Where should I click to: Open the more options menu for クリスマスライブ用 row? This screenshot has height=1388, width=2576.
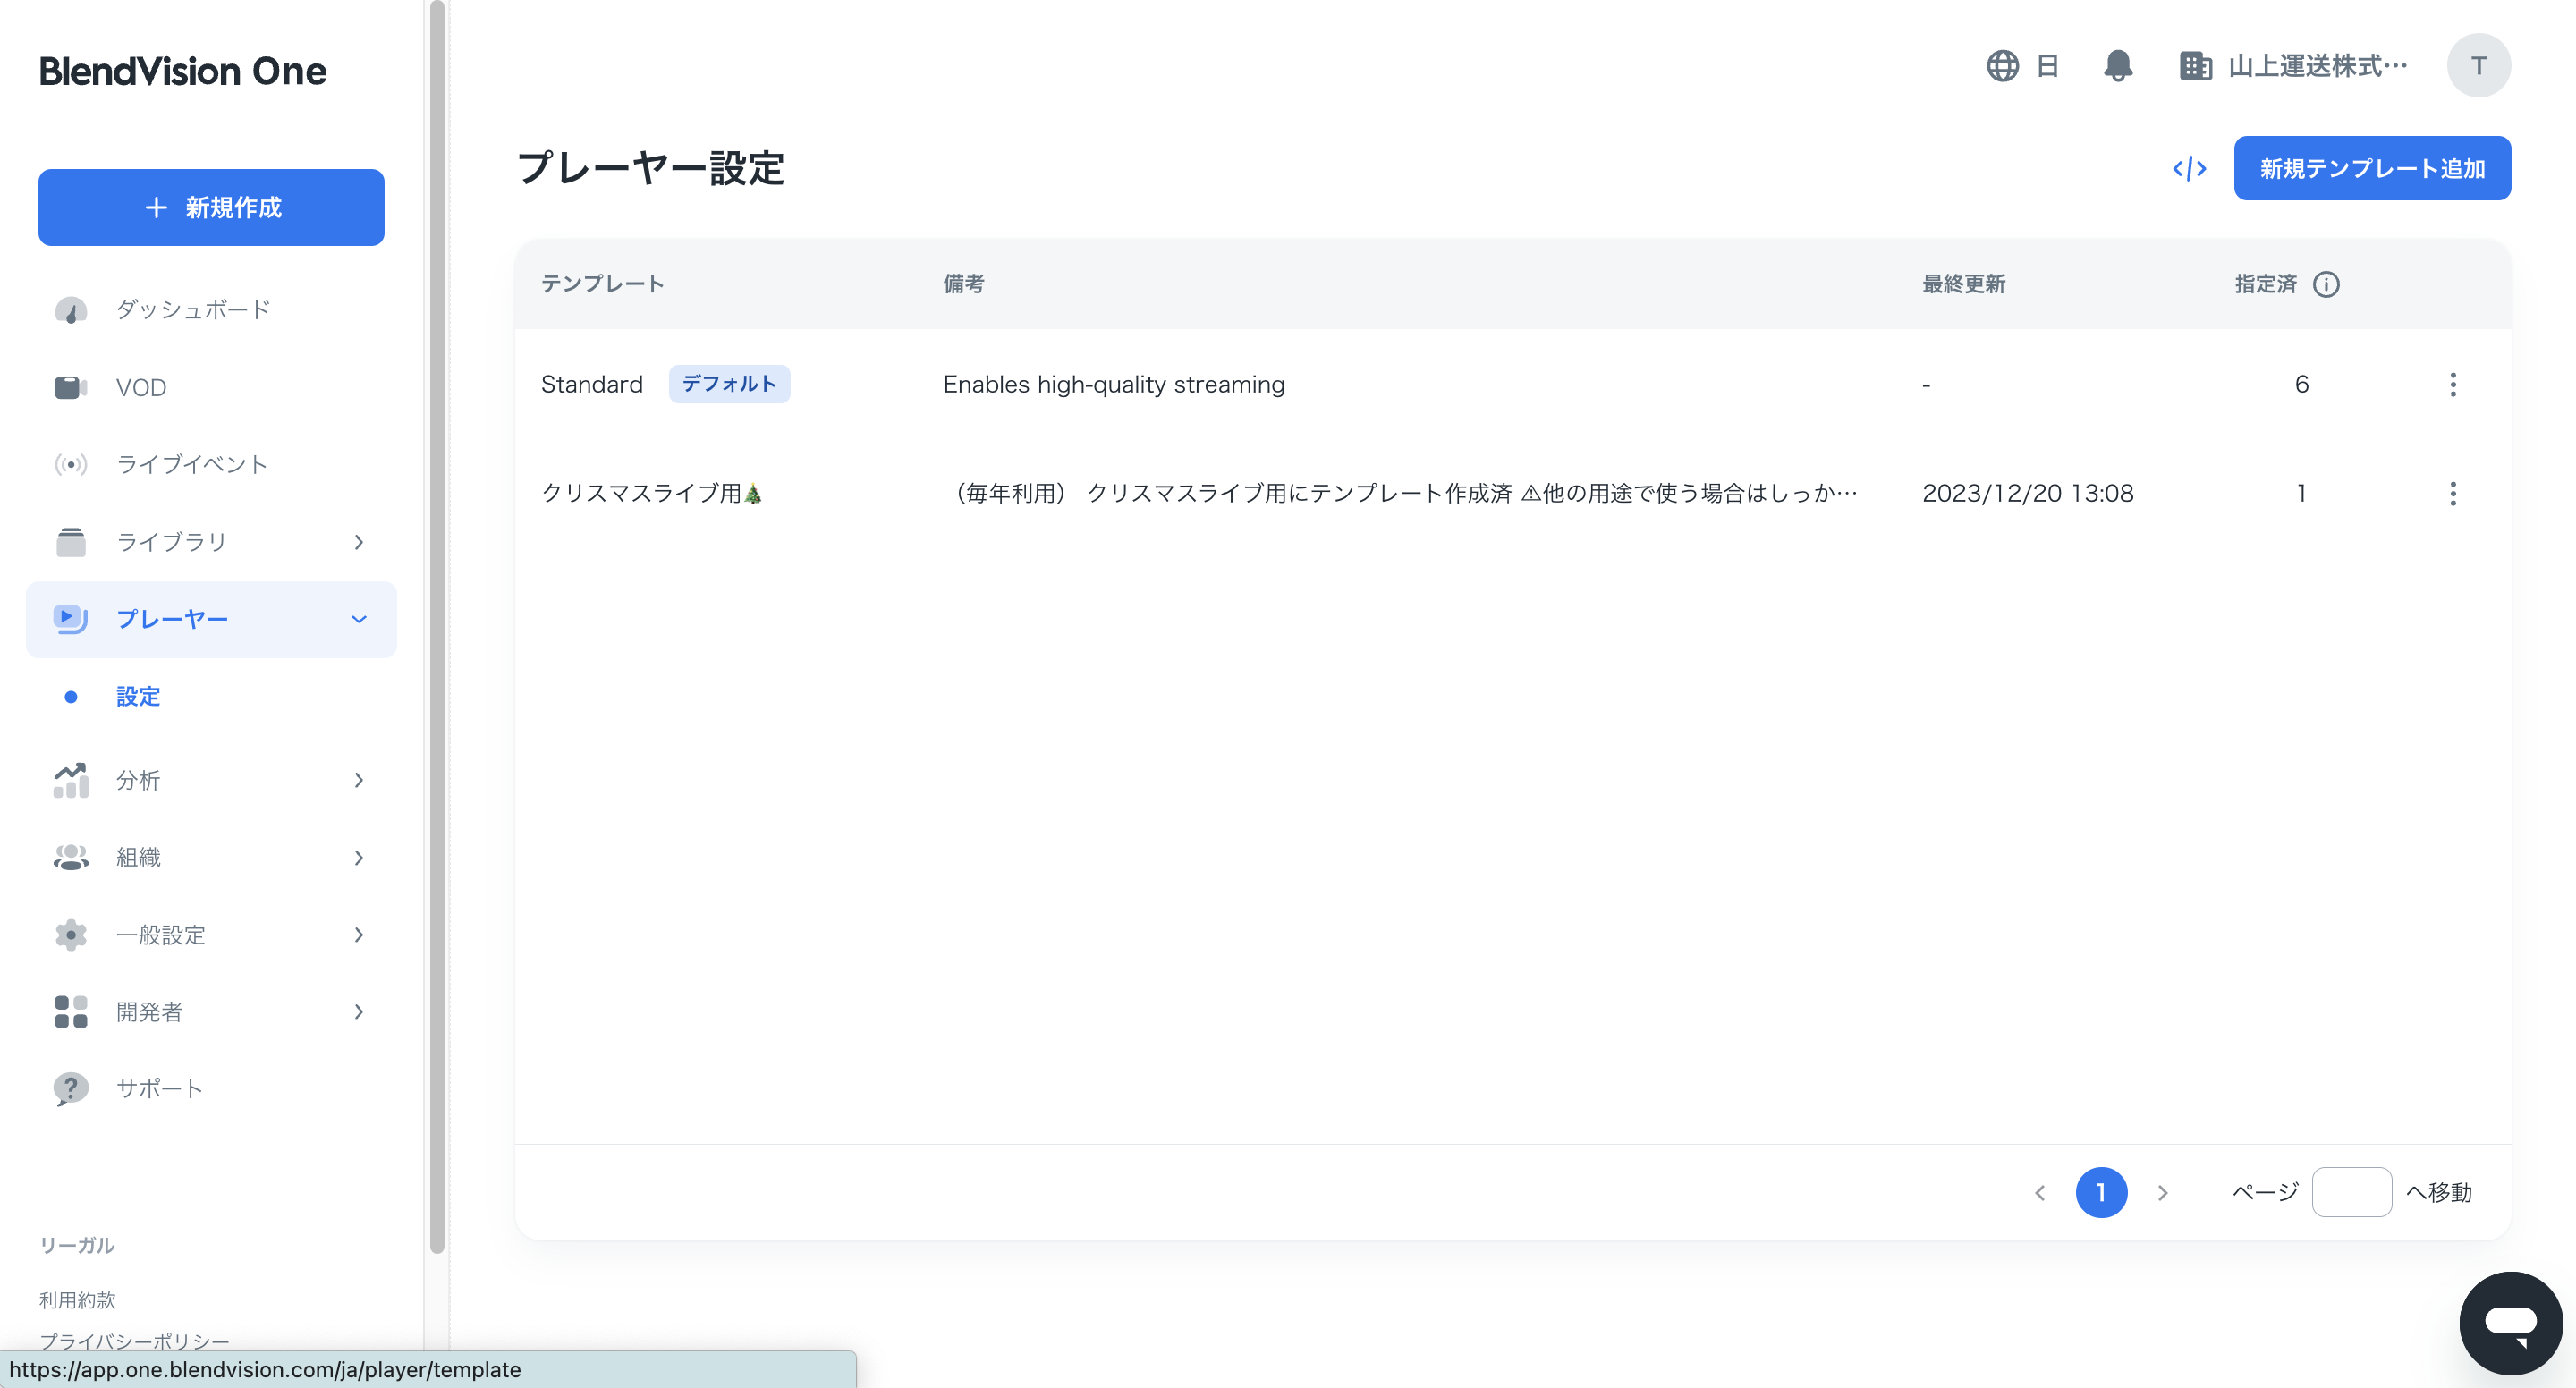click(2452, 493)
